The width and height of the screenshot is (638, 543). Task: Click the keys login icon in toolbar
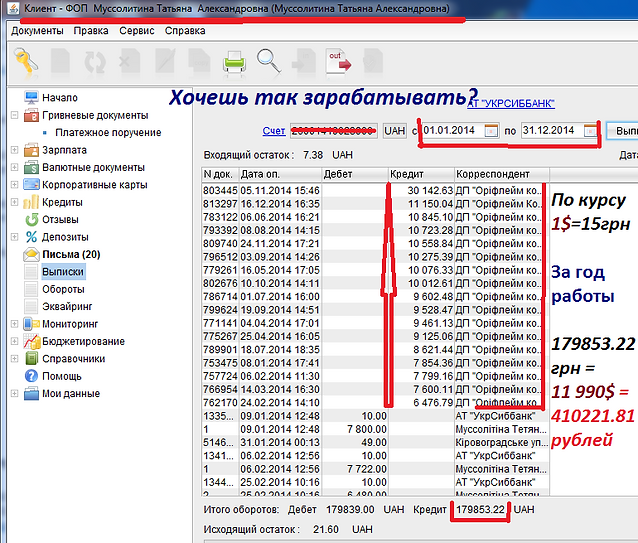[x=26, y=61]
